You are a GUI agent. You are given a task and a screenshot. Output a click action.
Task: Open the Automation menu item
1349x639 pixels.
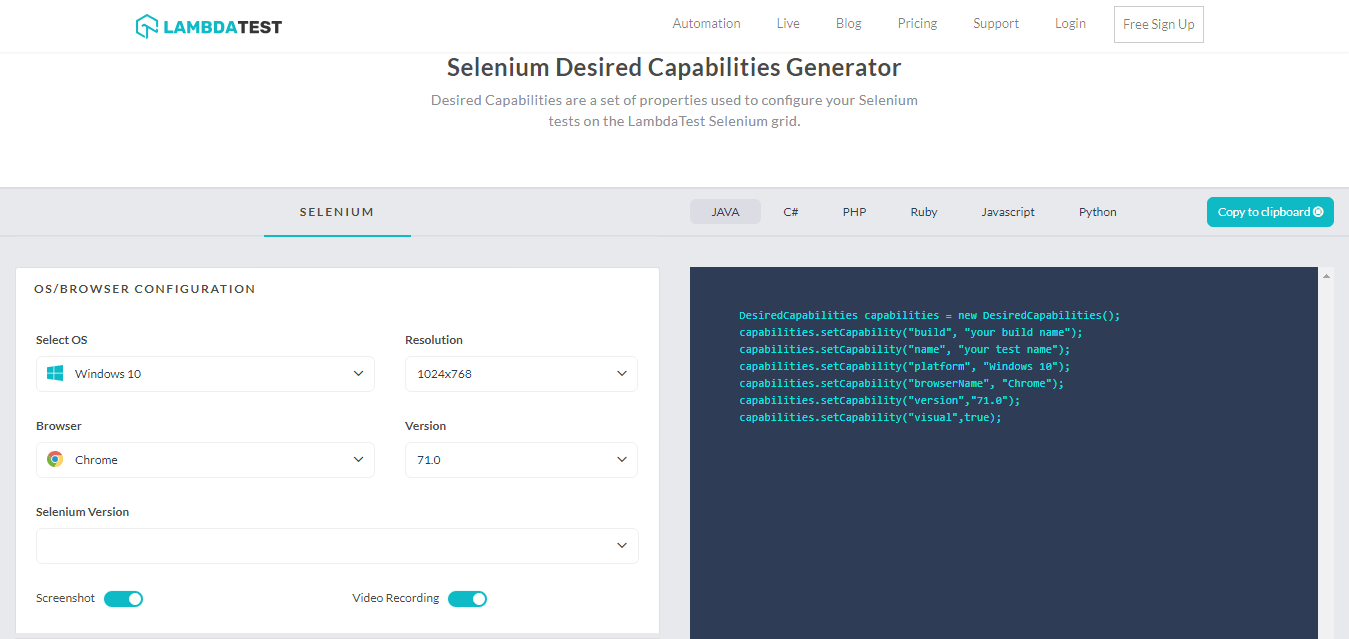pos(706,23)
